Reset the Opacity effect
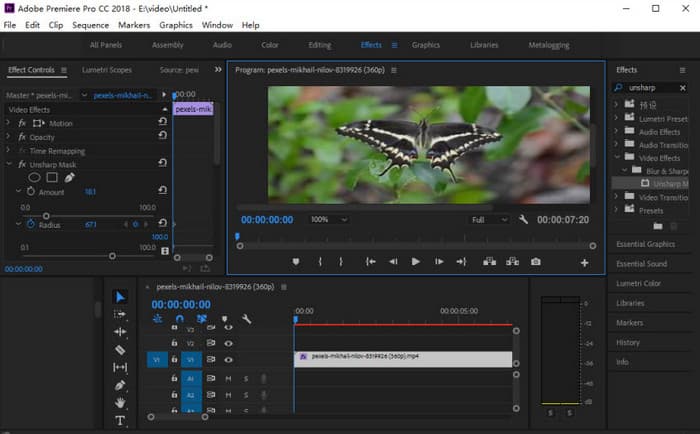 (162, 135)
